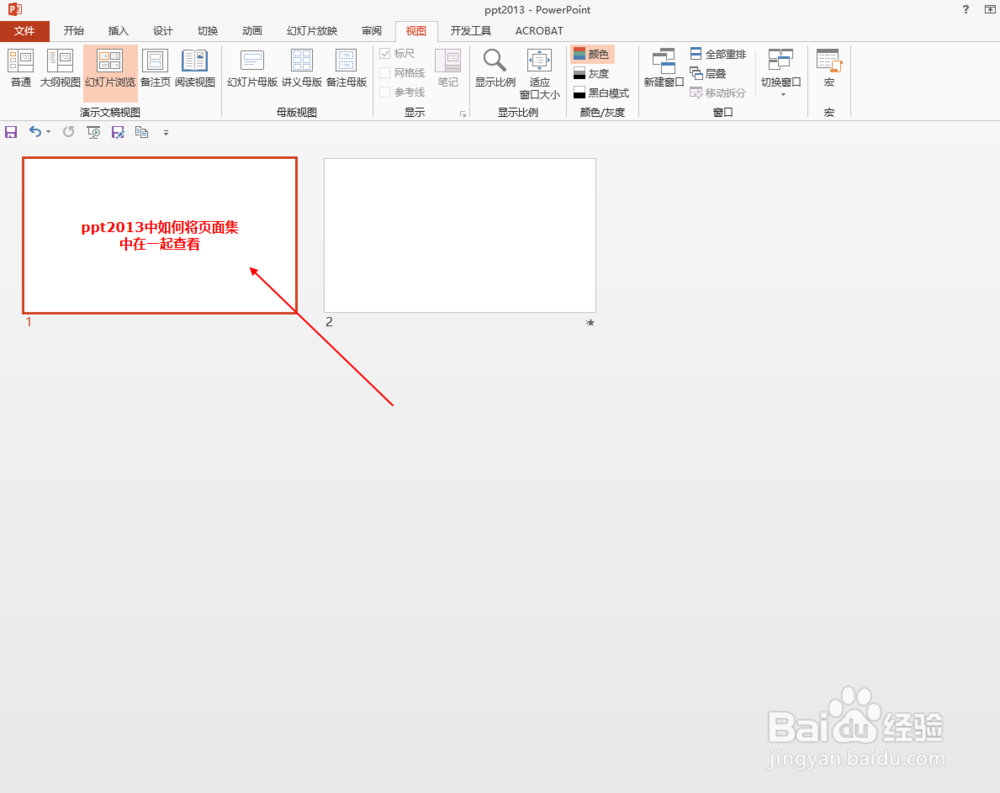Image resolution: width=1000 pixels, height=793 pixels.
Task: Open the Show (显示) group dialog launcher
Action: coord(463,114)
